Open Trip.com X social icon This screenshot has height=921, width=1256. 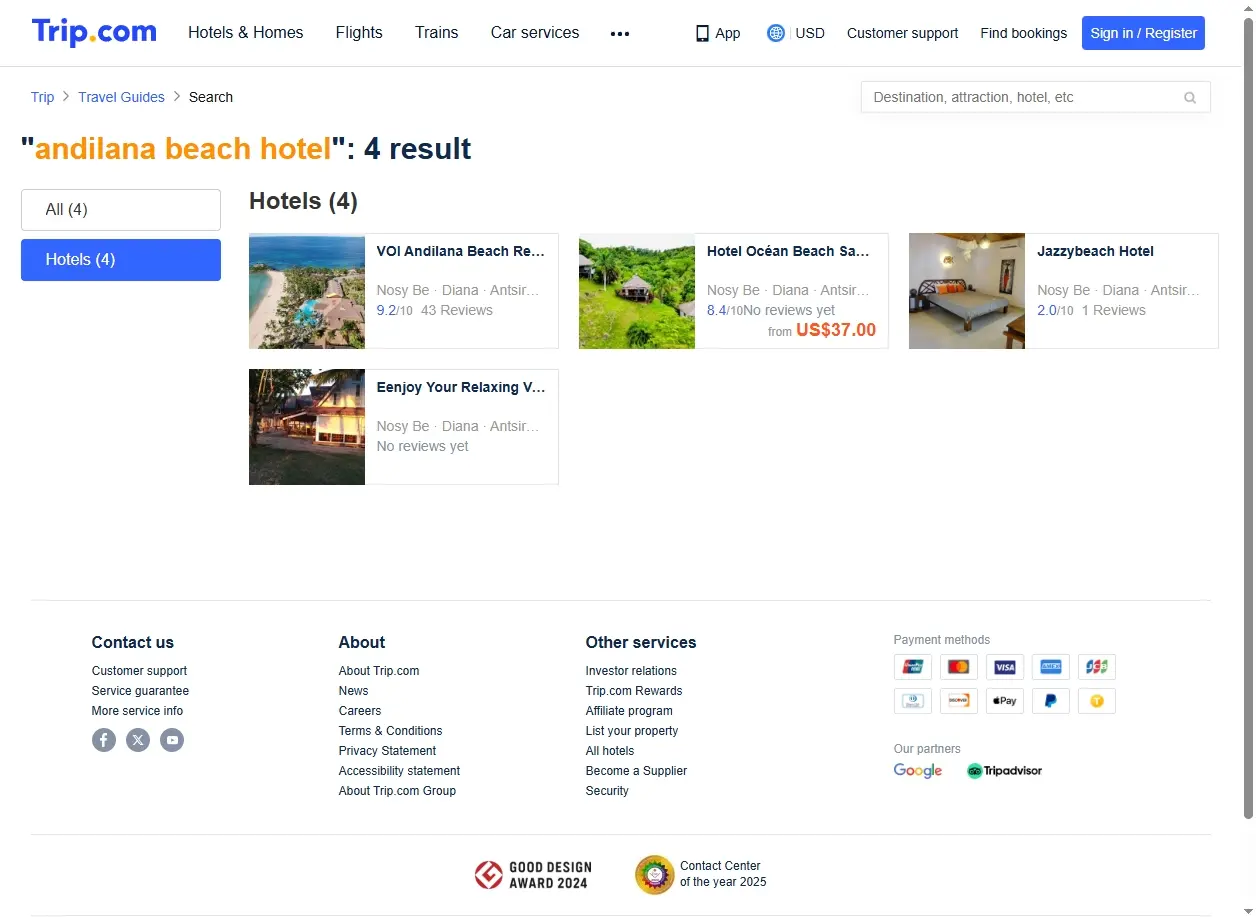point(138,740)
